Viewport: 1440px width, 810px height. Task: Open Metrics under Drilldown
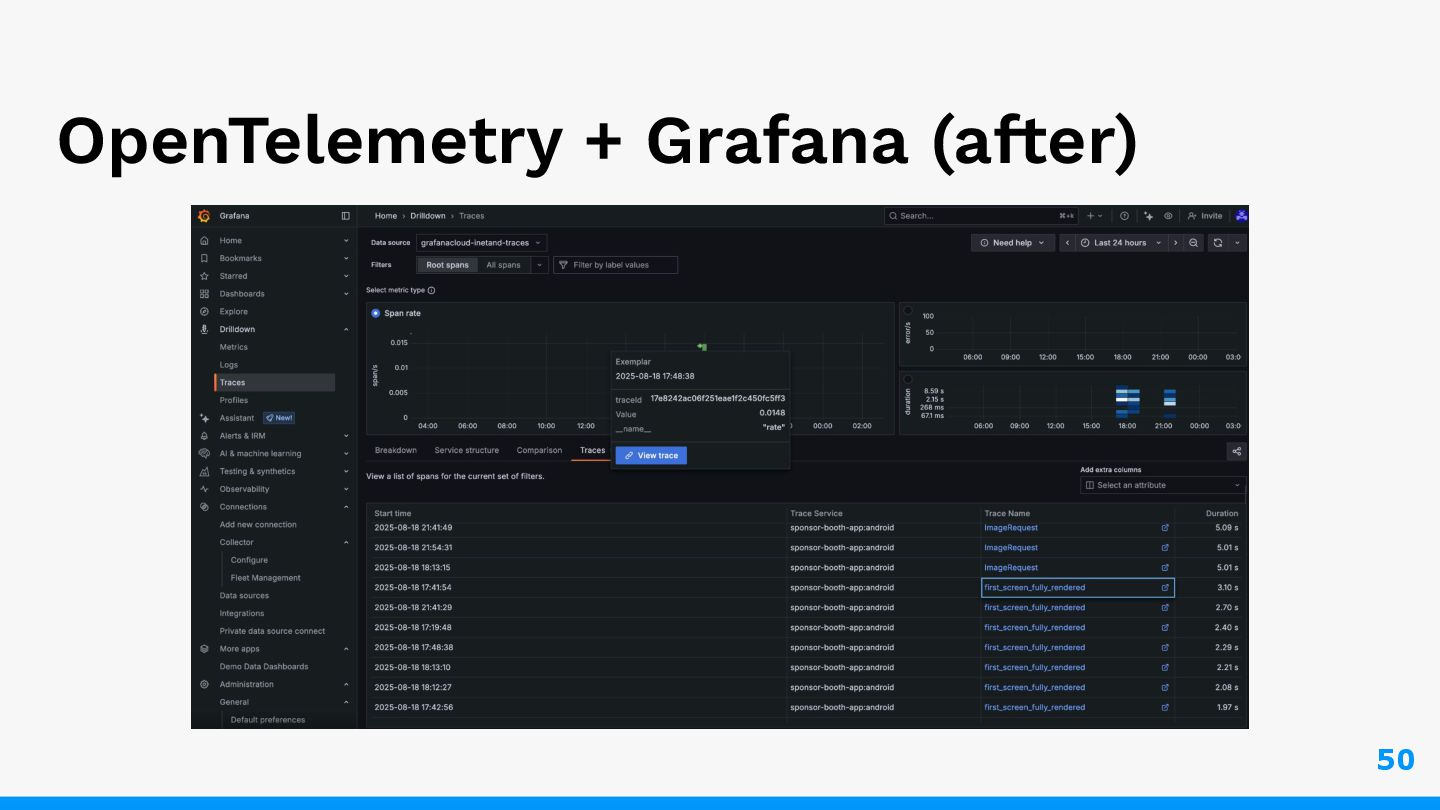234,347
